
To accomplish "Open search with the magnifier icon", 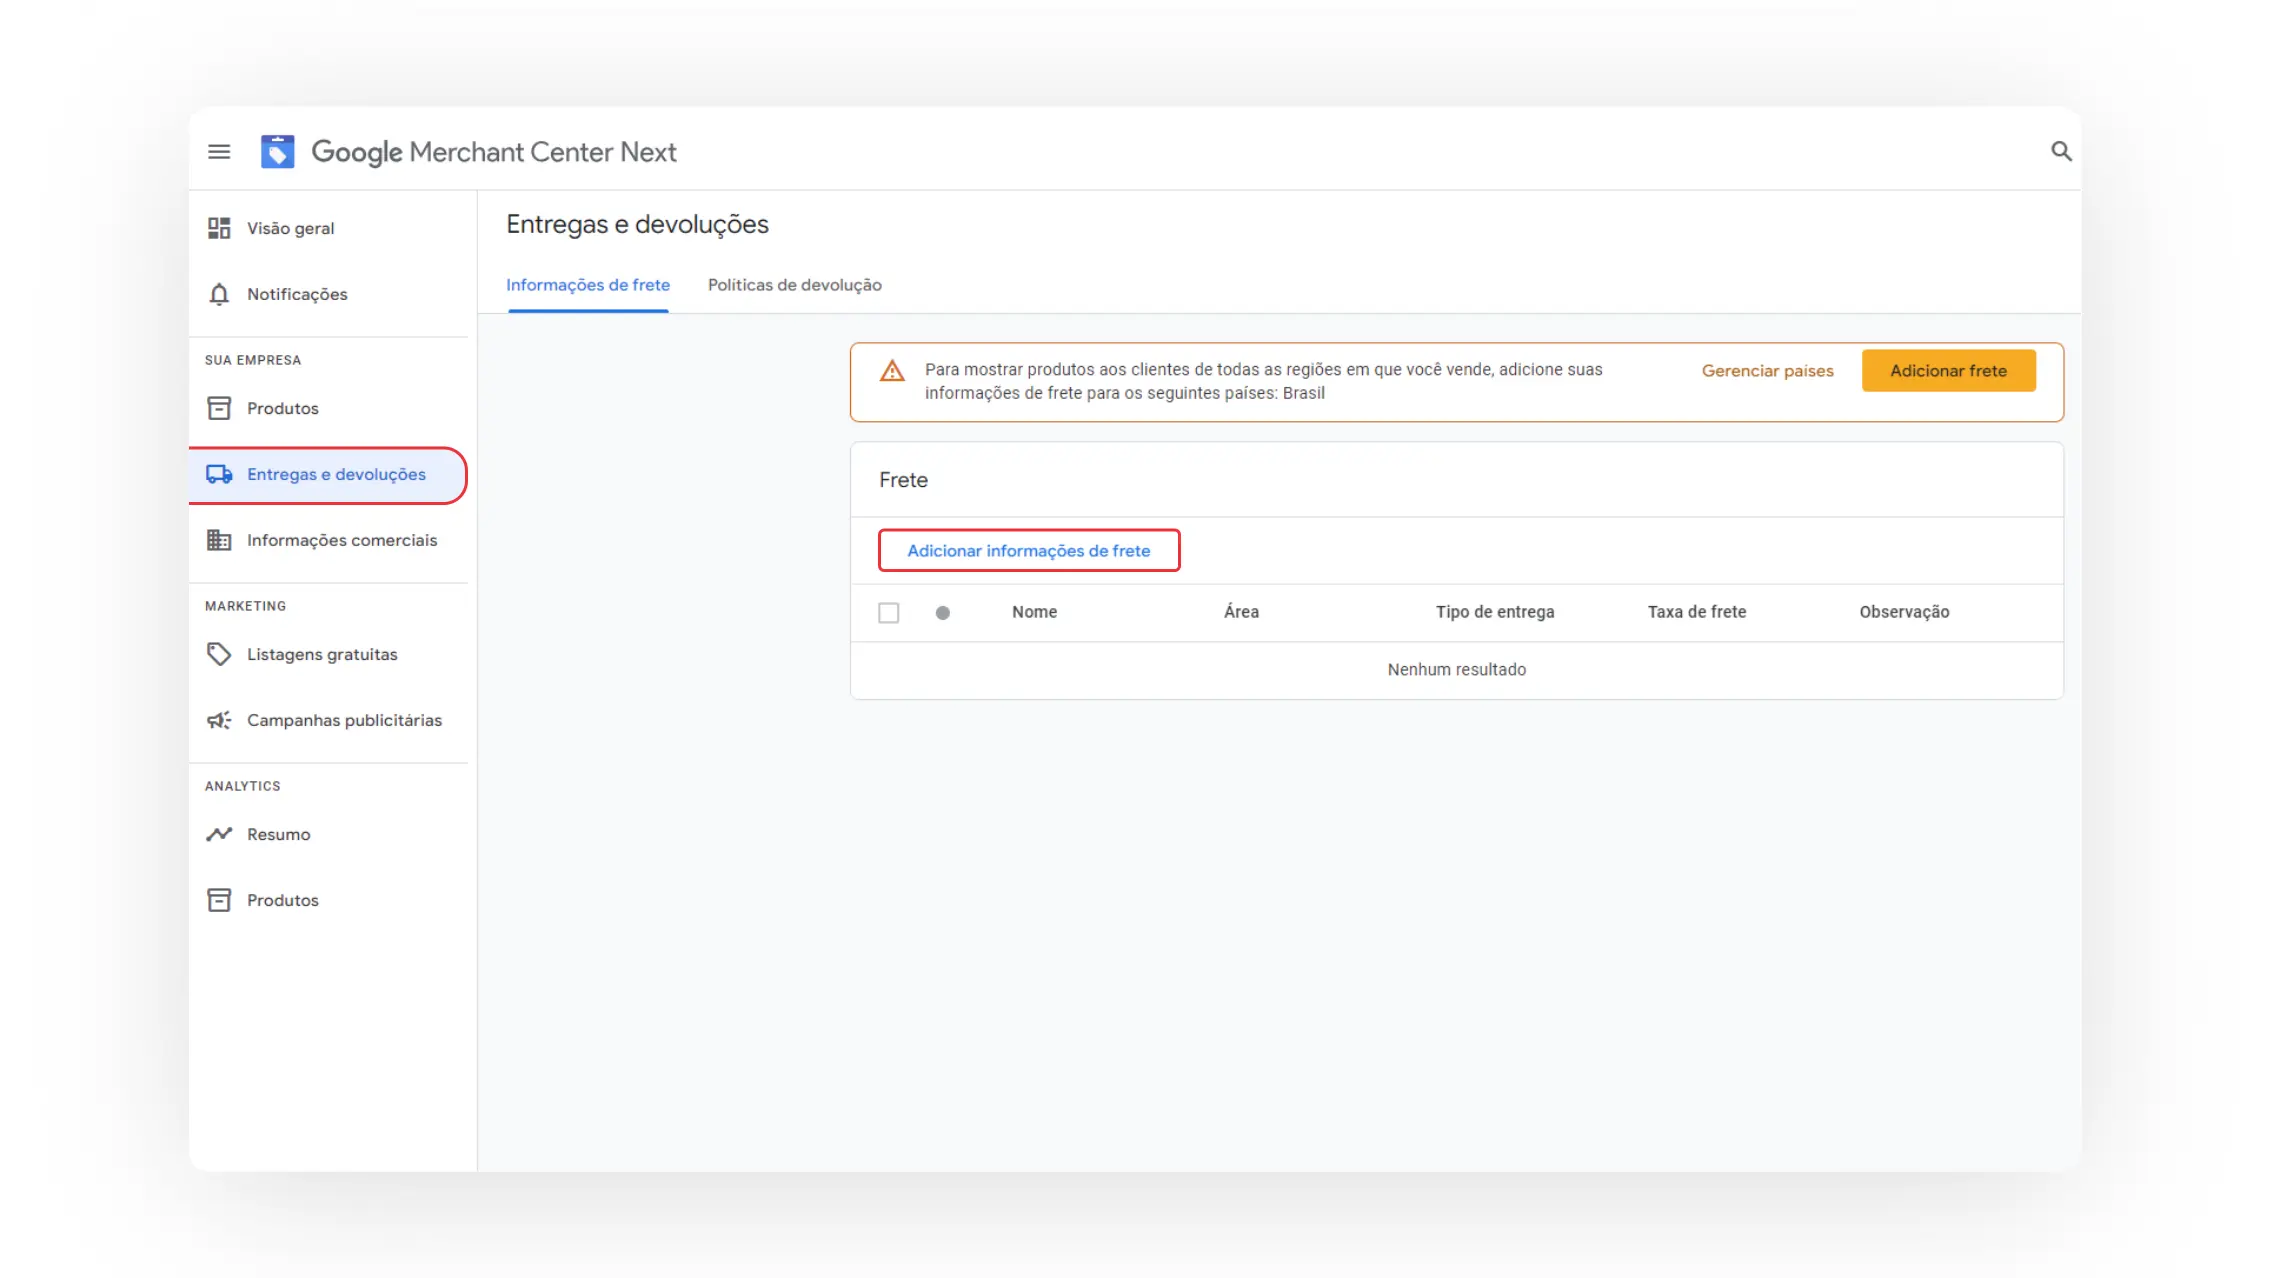I will pyautogui.click(x=2060, y=151).
